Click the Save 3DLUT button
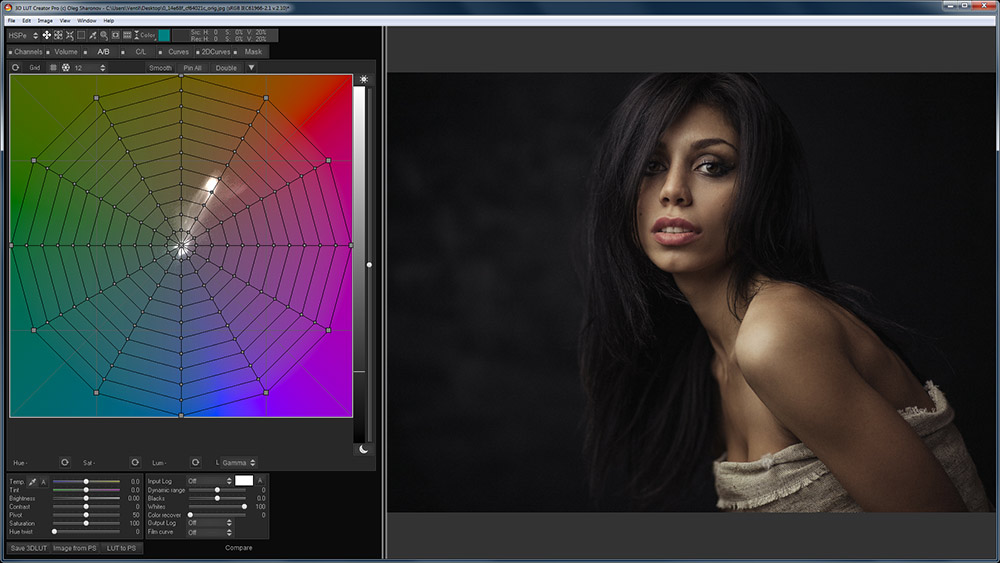 [28, 548]
